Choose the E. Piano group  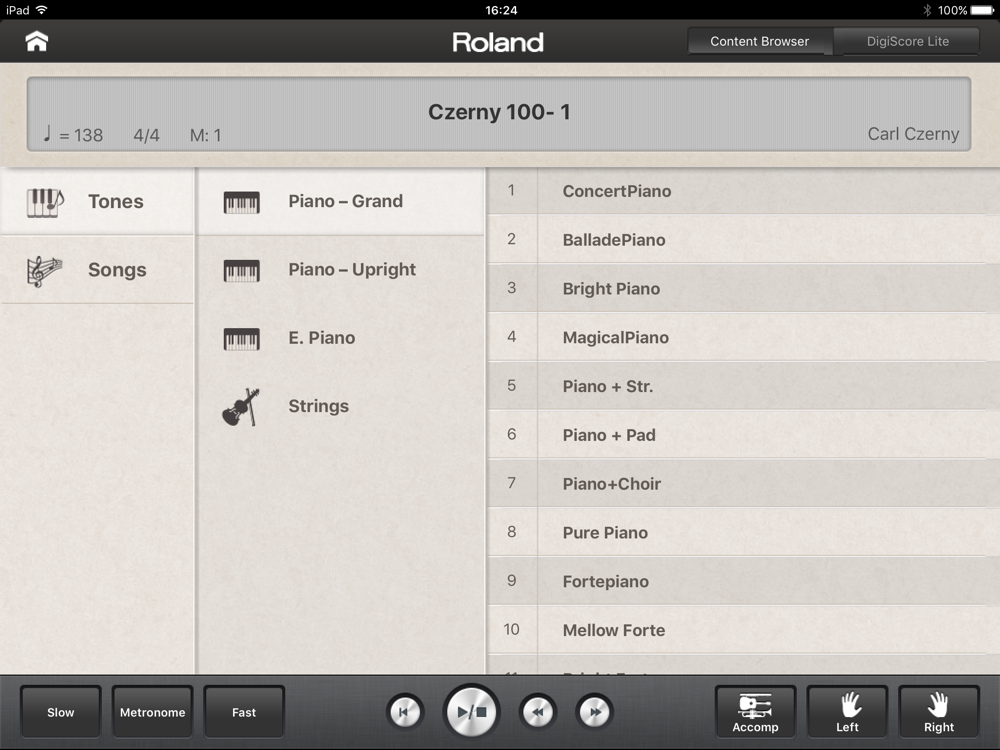(341, 338)
